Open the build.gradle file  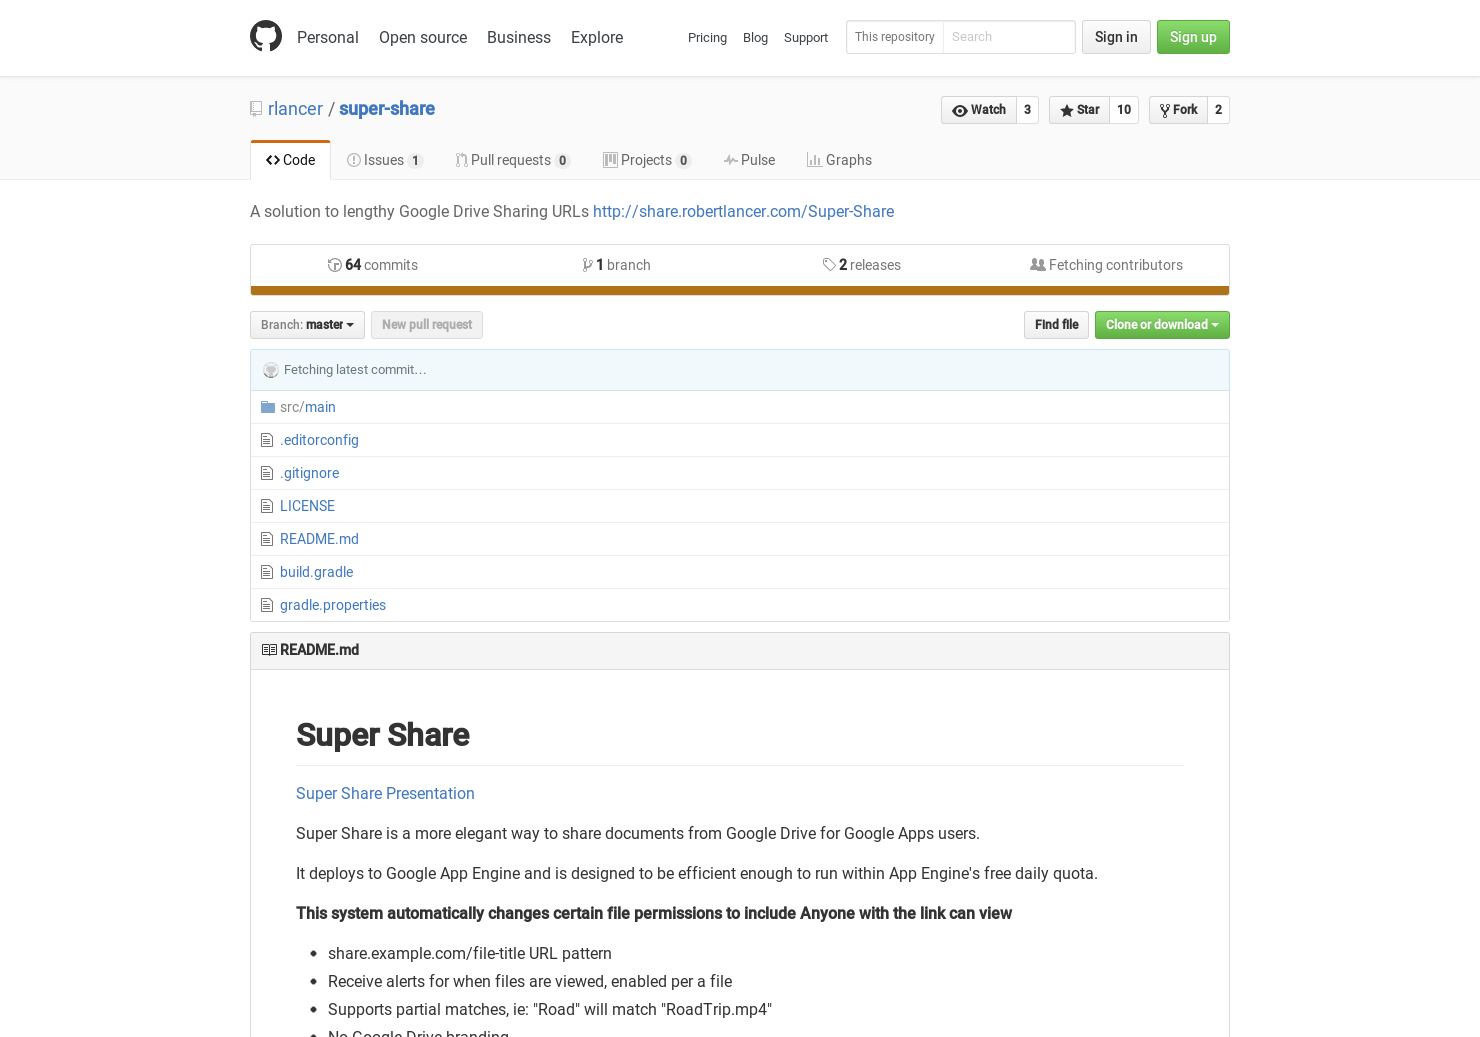(x=316, y=572)
